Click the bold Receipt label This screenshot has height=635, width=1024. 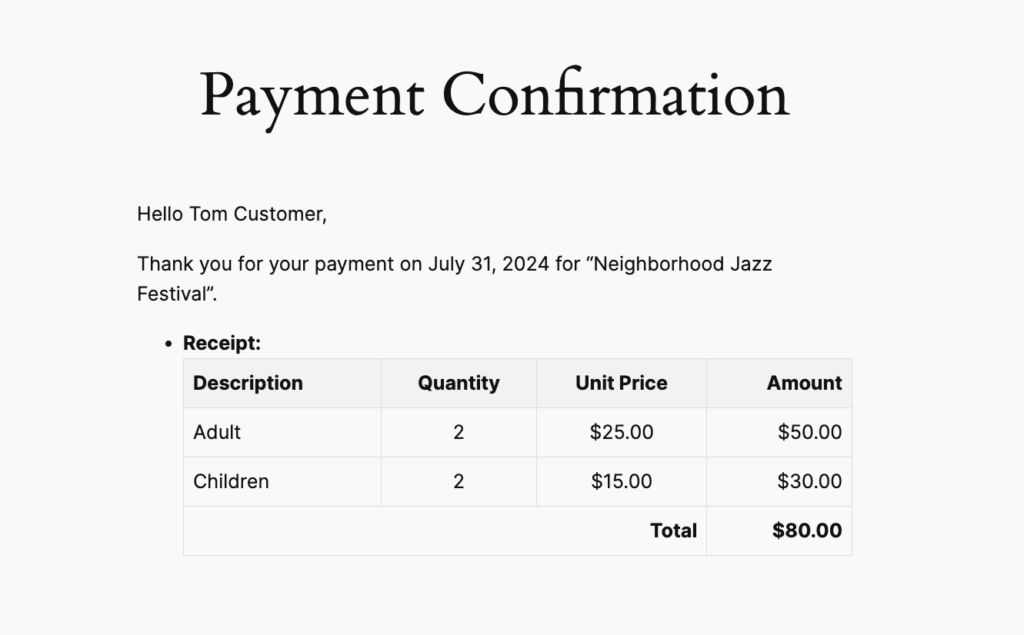pos(221,343)
